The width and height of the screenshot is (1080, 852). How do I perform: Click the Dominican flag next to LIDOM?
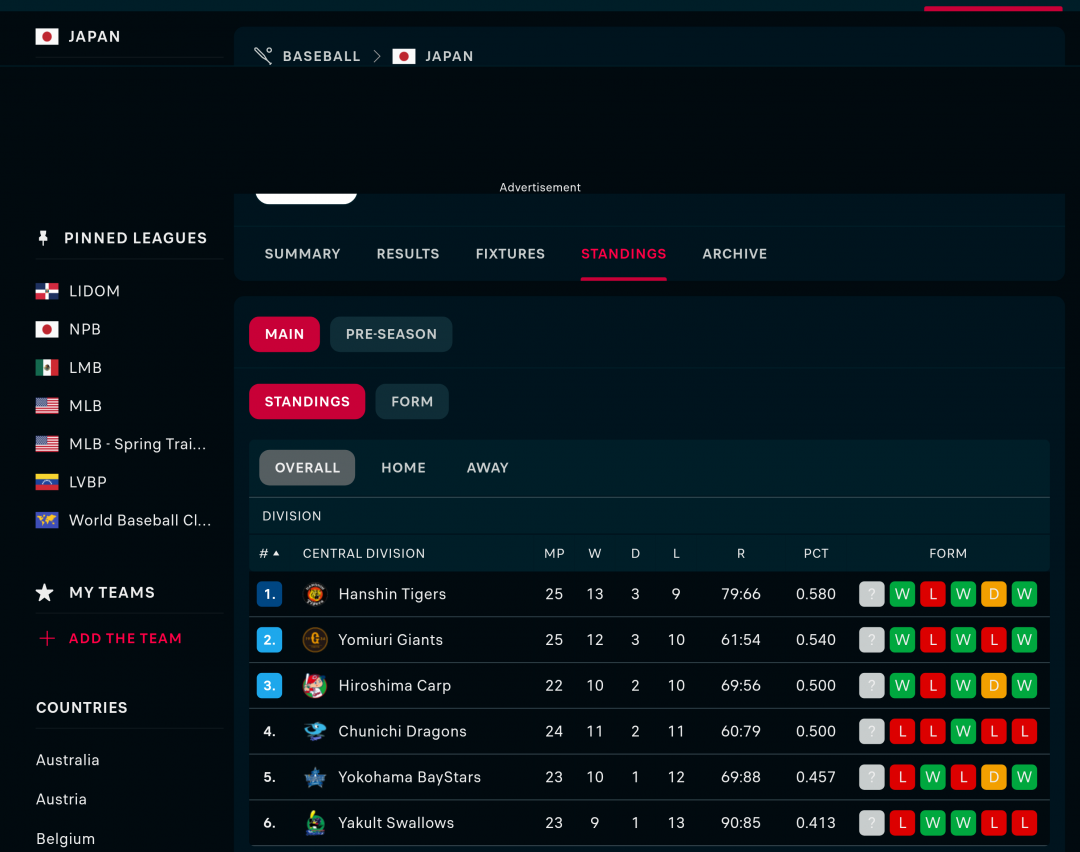[x=47, y=291]
